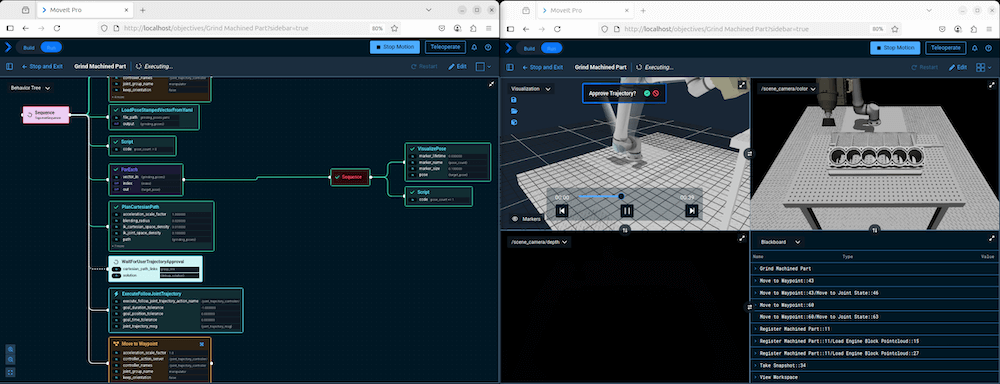Open help icon in right window
This screenshot has width=1000, height=384.
click(x=989, y=47)
